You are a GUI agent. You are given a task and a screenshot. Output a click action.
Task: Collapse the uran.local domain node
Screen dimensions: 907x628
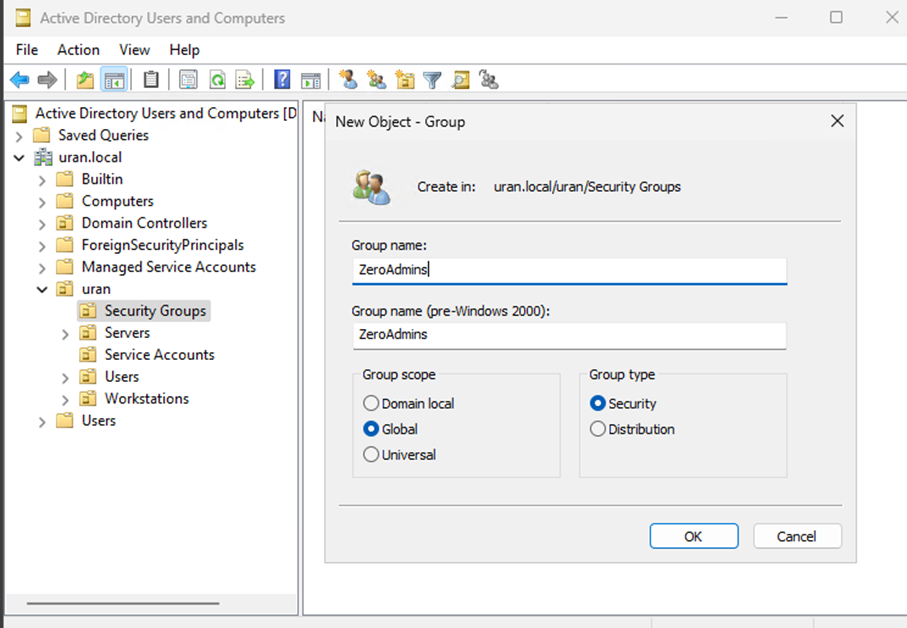tap(19, 157)
